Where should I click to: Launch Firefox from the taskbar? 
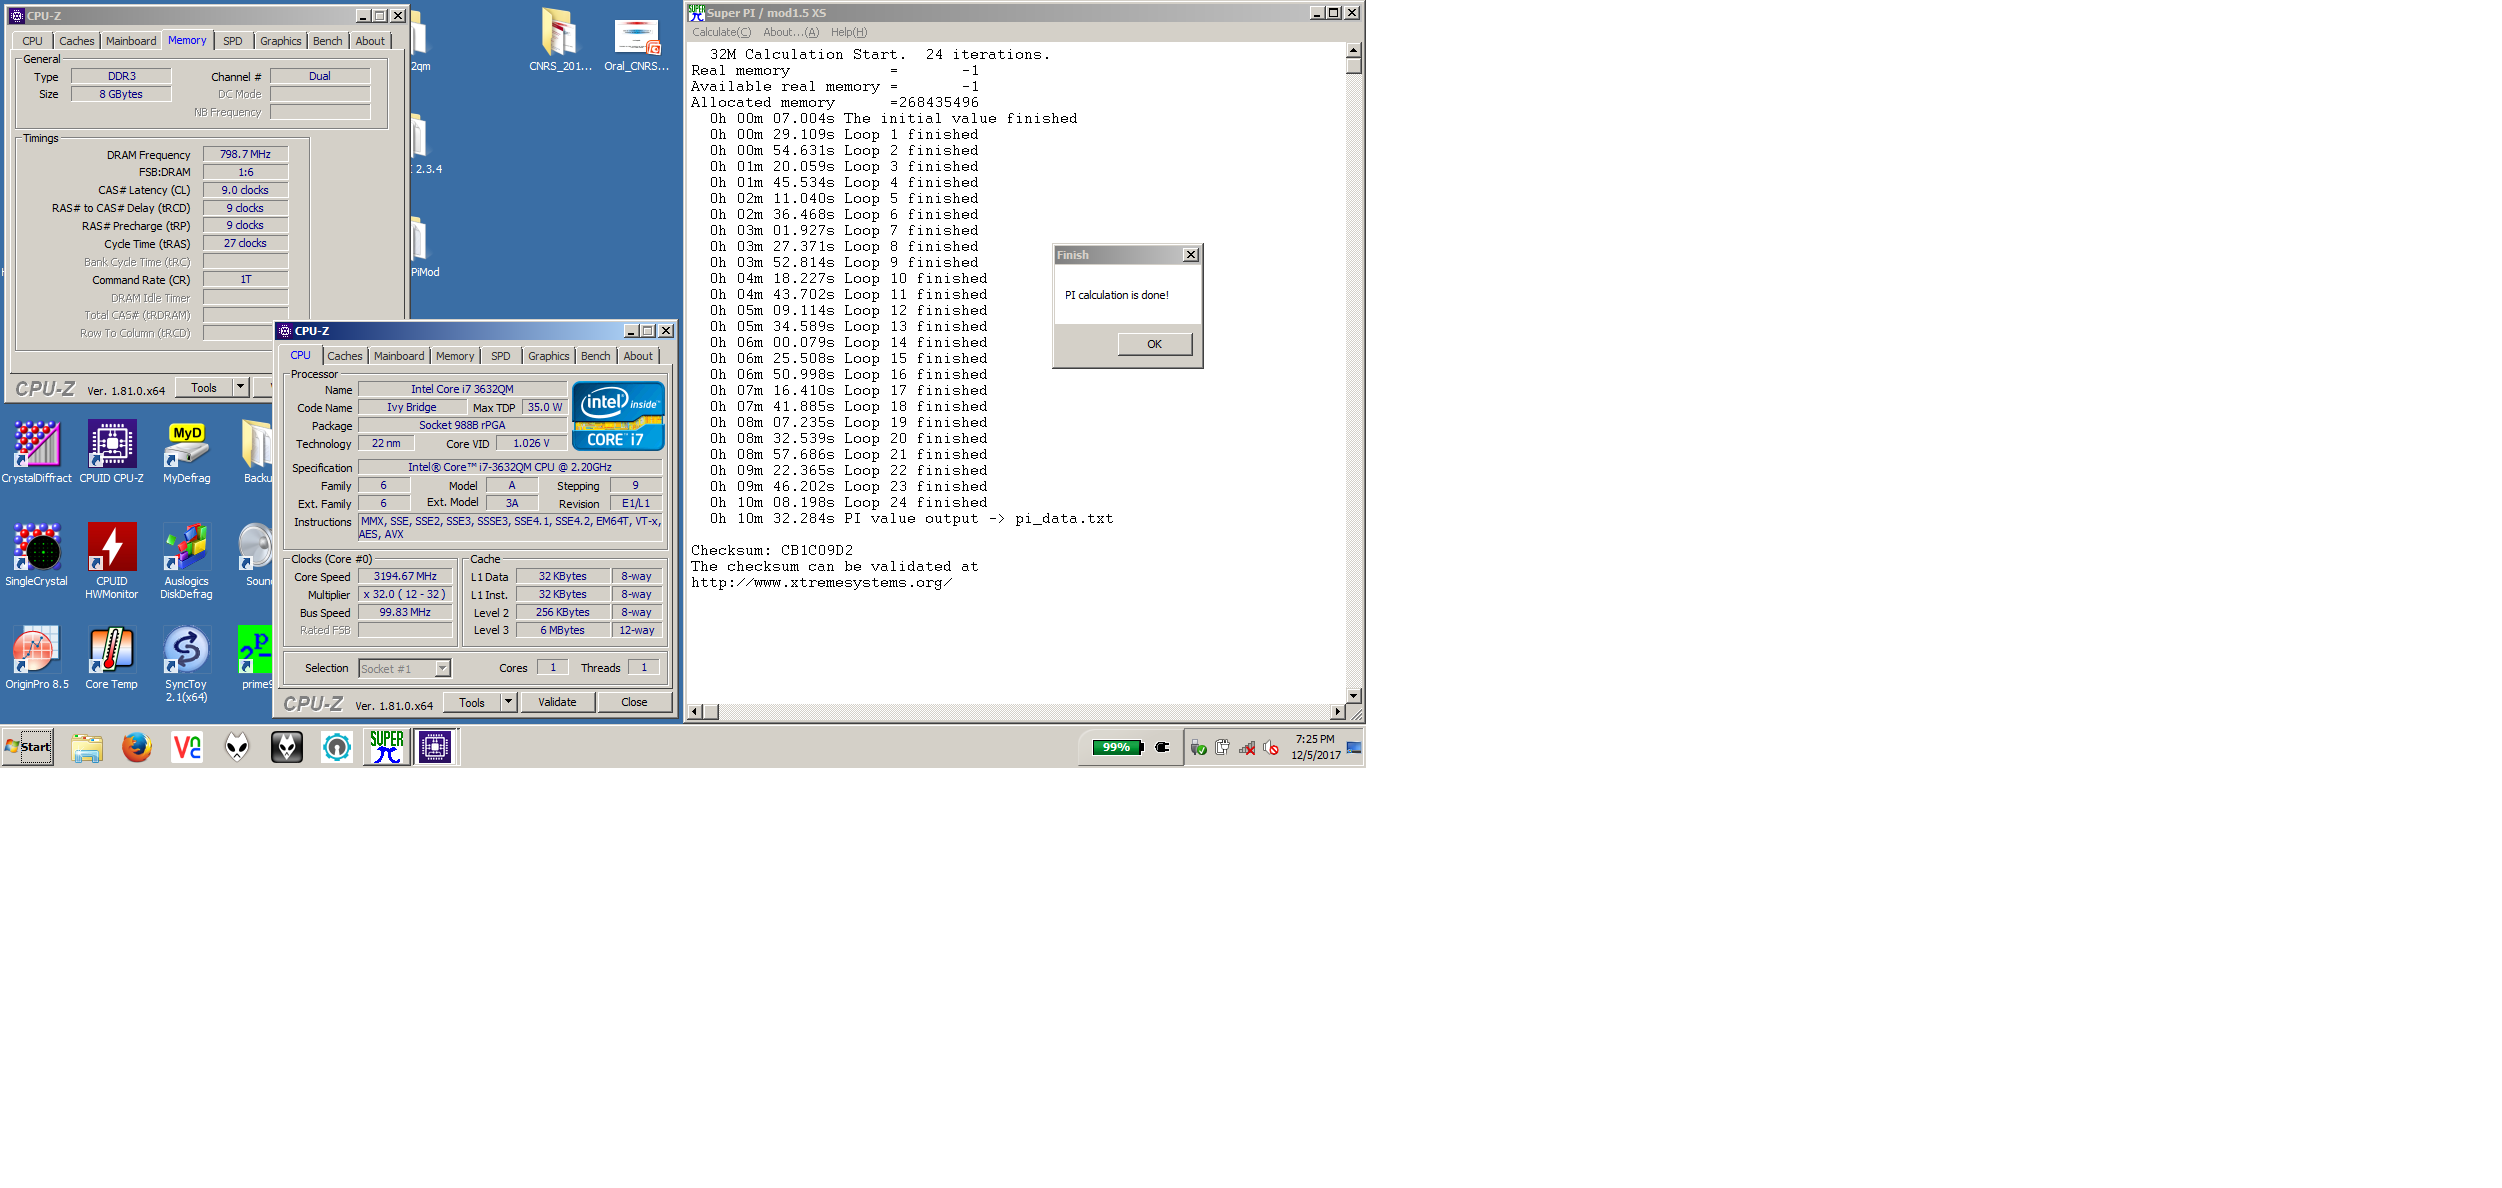click(x=137, y=747)
